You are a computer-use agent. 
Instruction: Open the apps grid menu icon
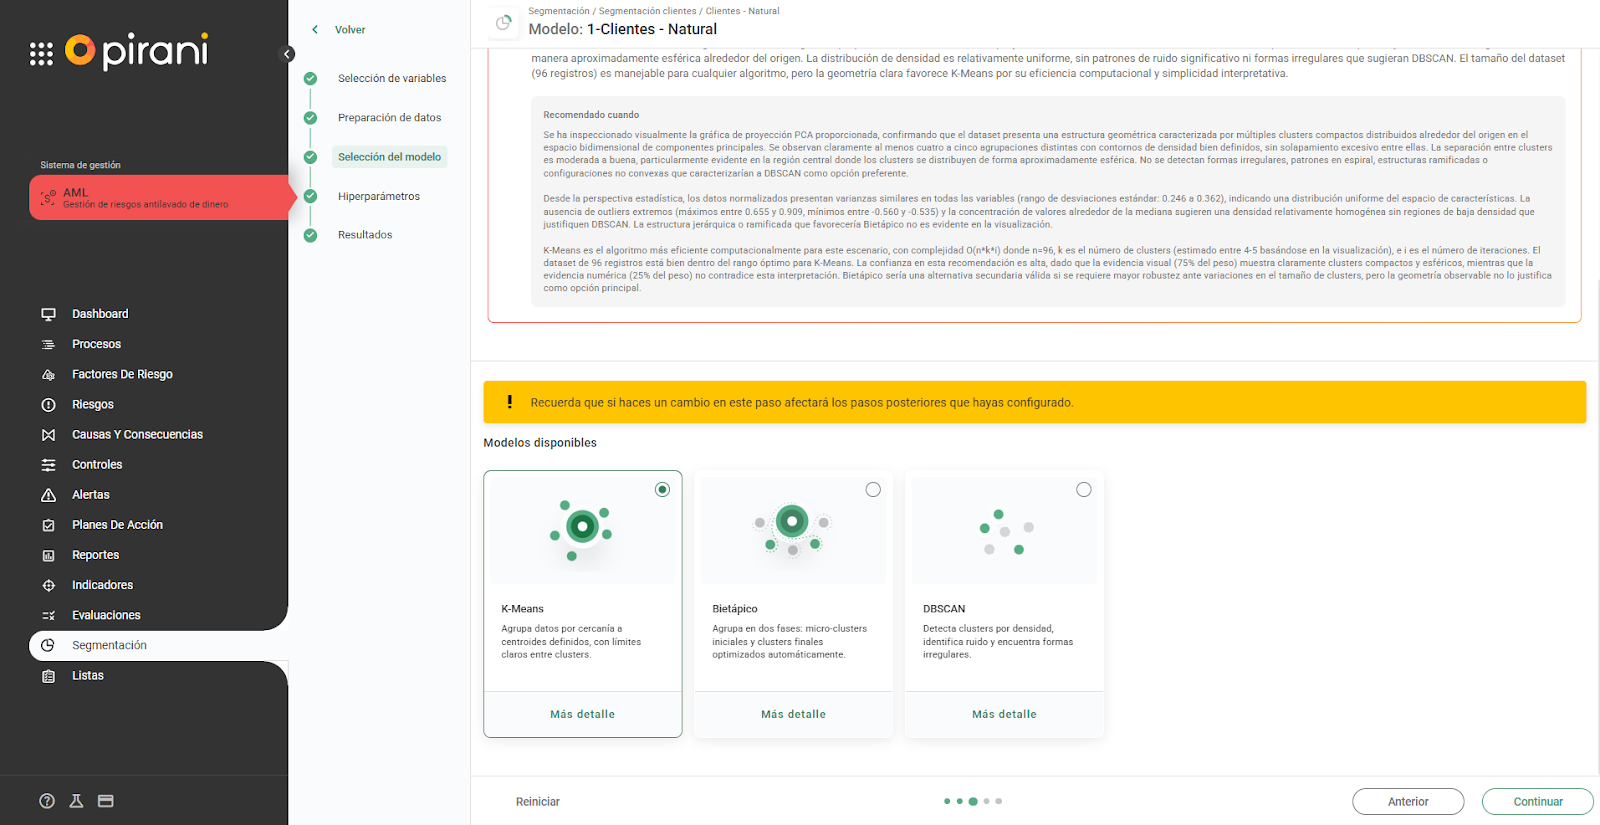(x=41, y=54)
